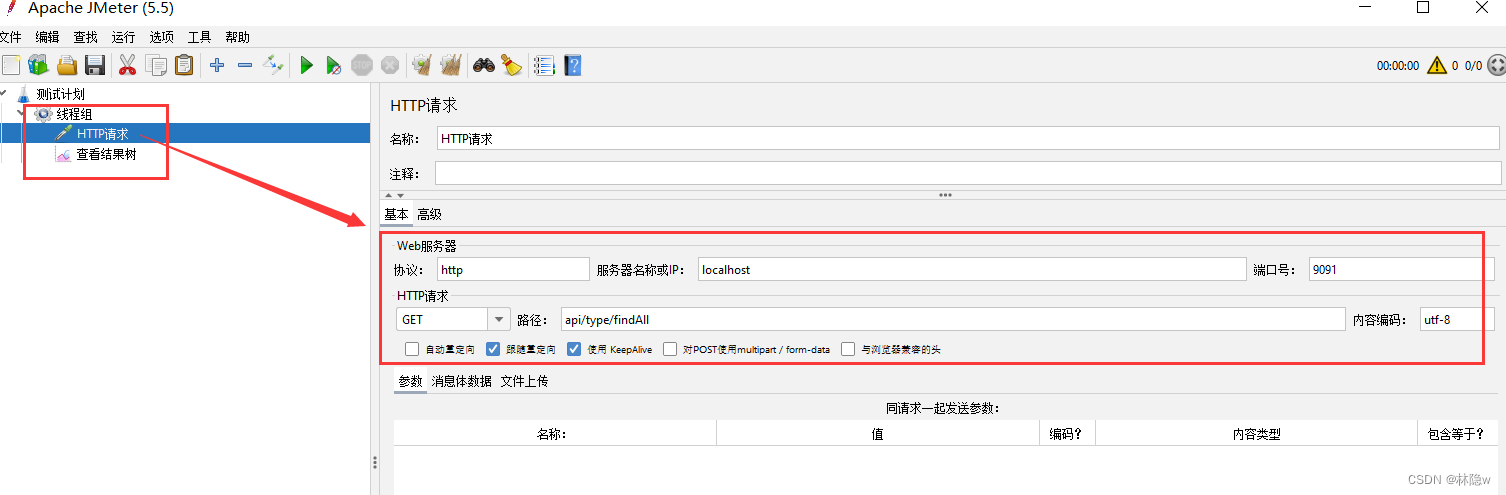Toggle enabled state of element

point(273,65)
